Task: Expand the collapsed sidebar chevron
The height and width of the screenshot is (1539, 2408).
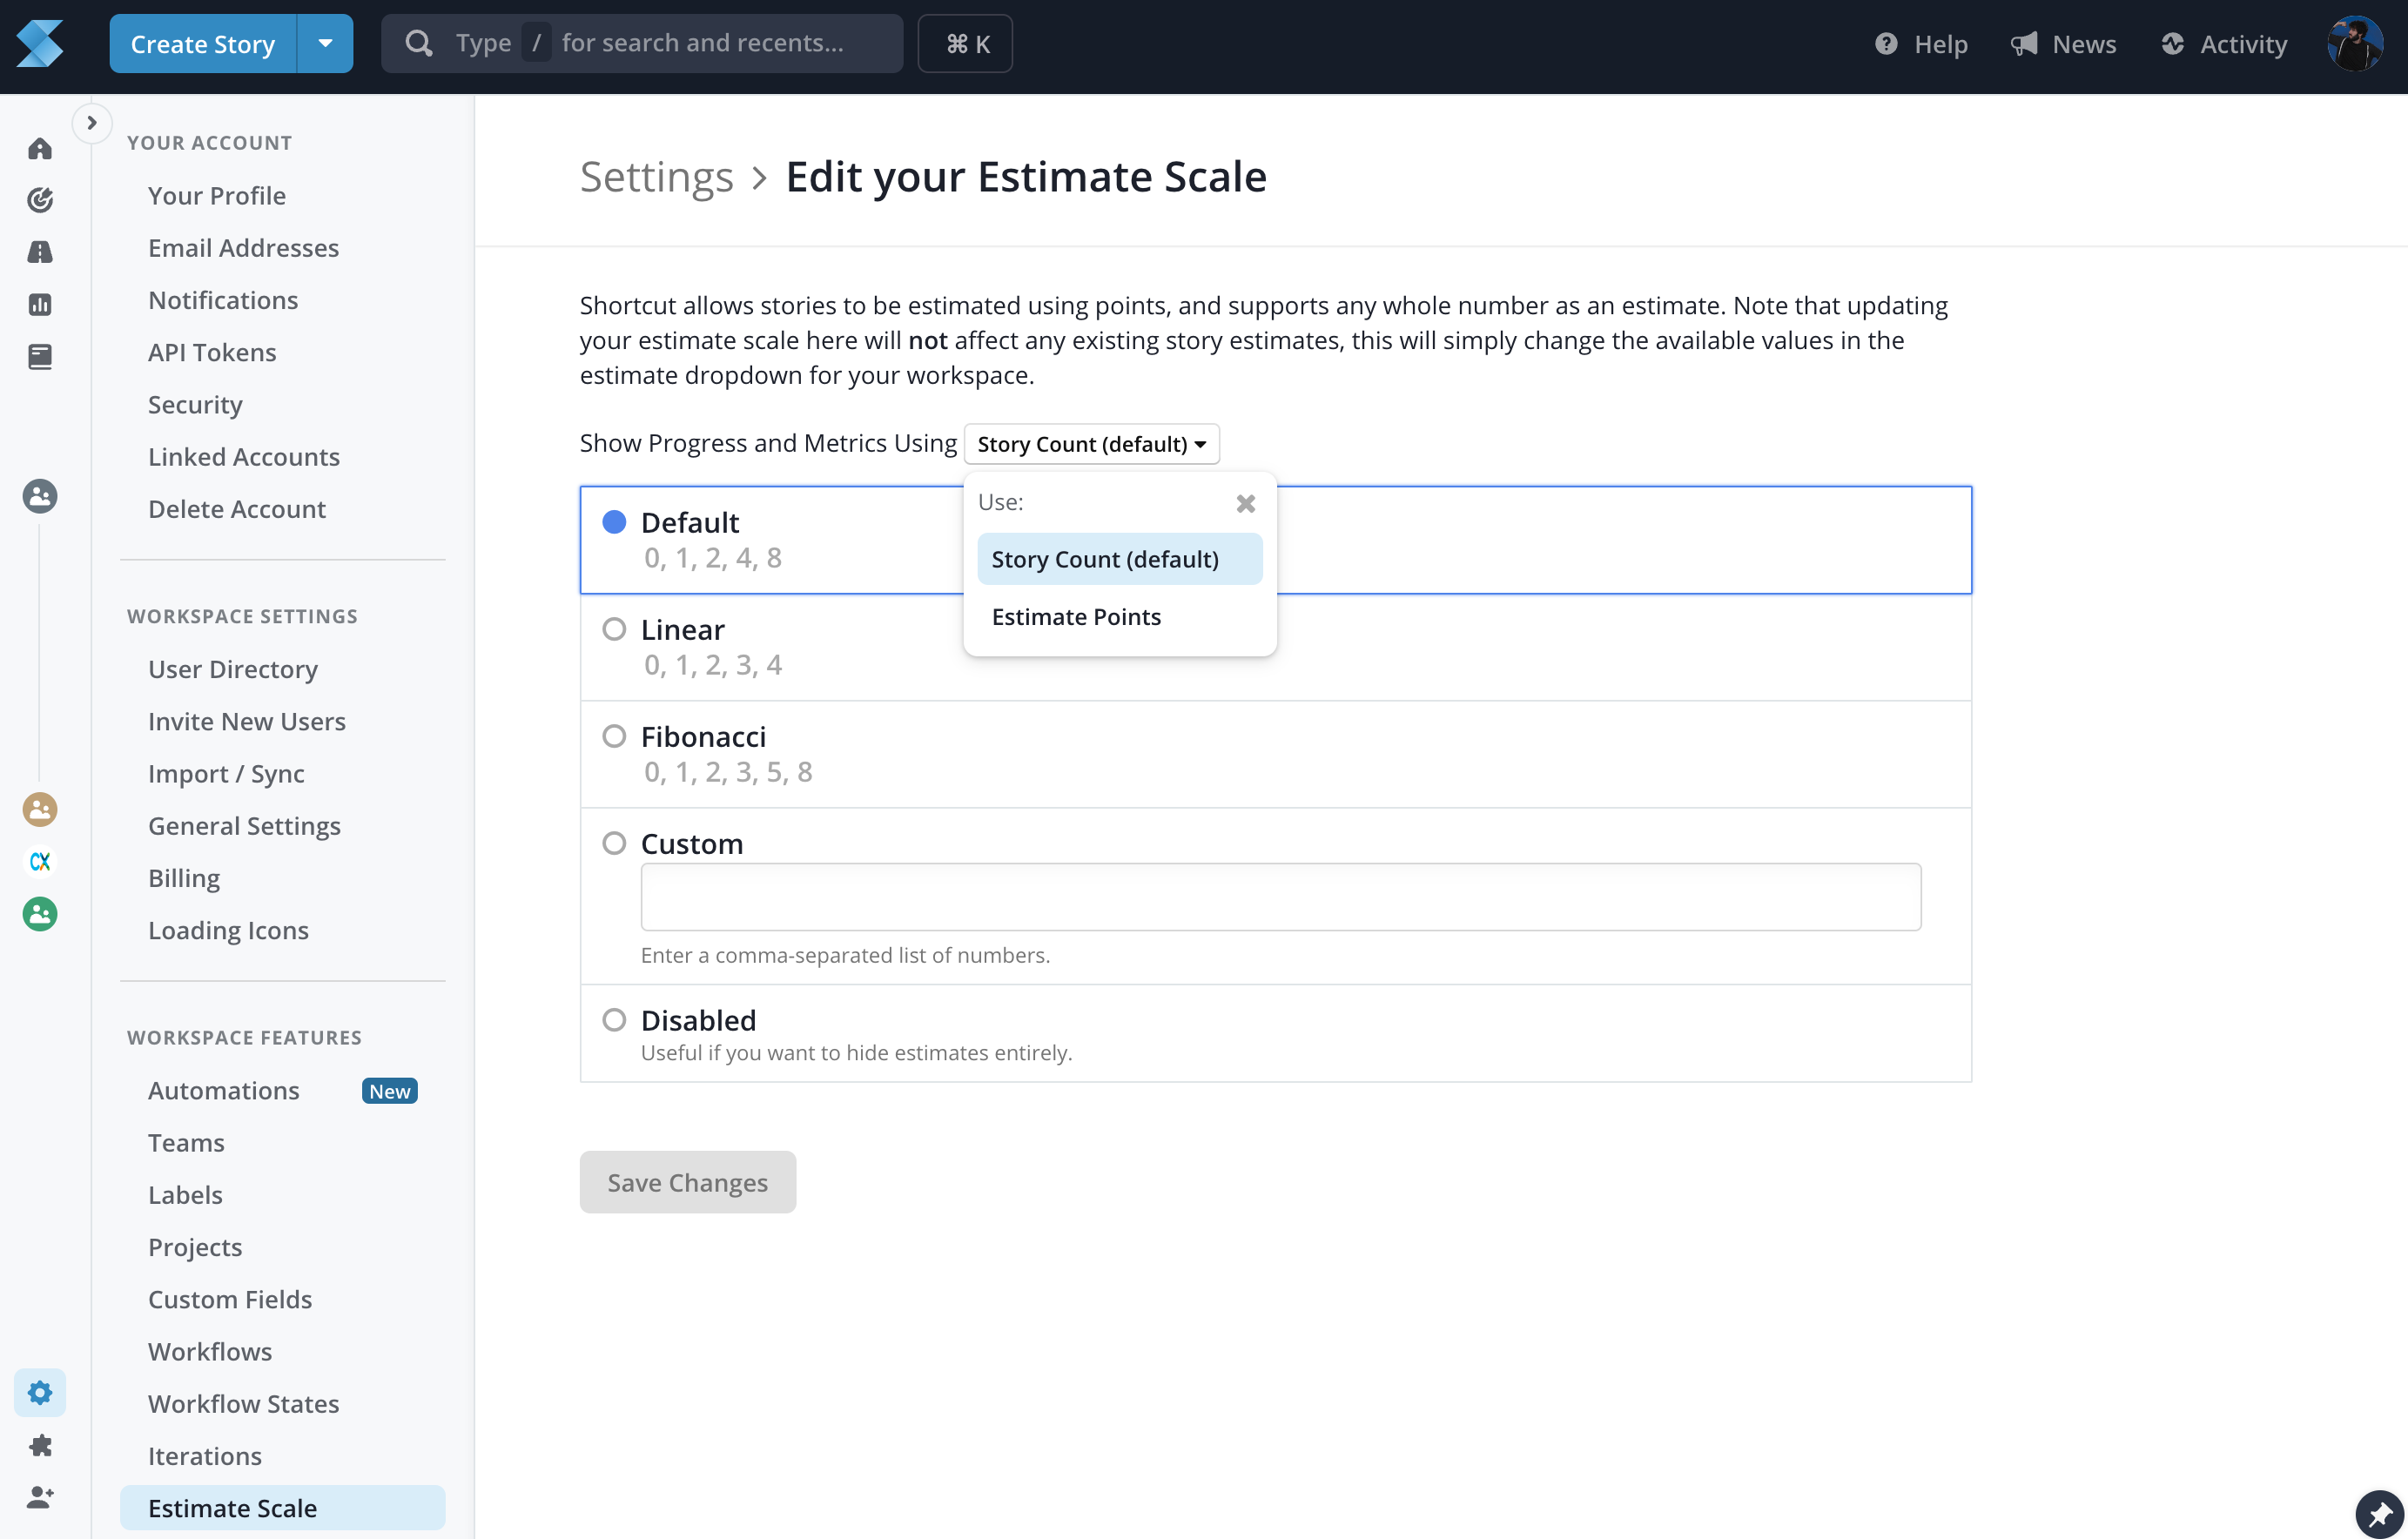Action: (x=92, y=123)
